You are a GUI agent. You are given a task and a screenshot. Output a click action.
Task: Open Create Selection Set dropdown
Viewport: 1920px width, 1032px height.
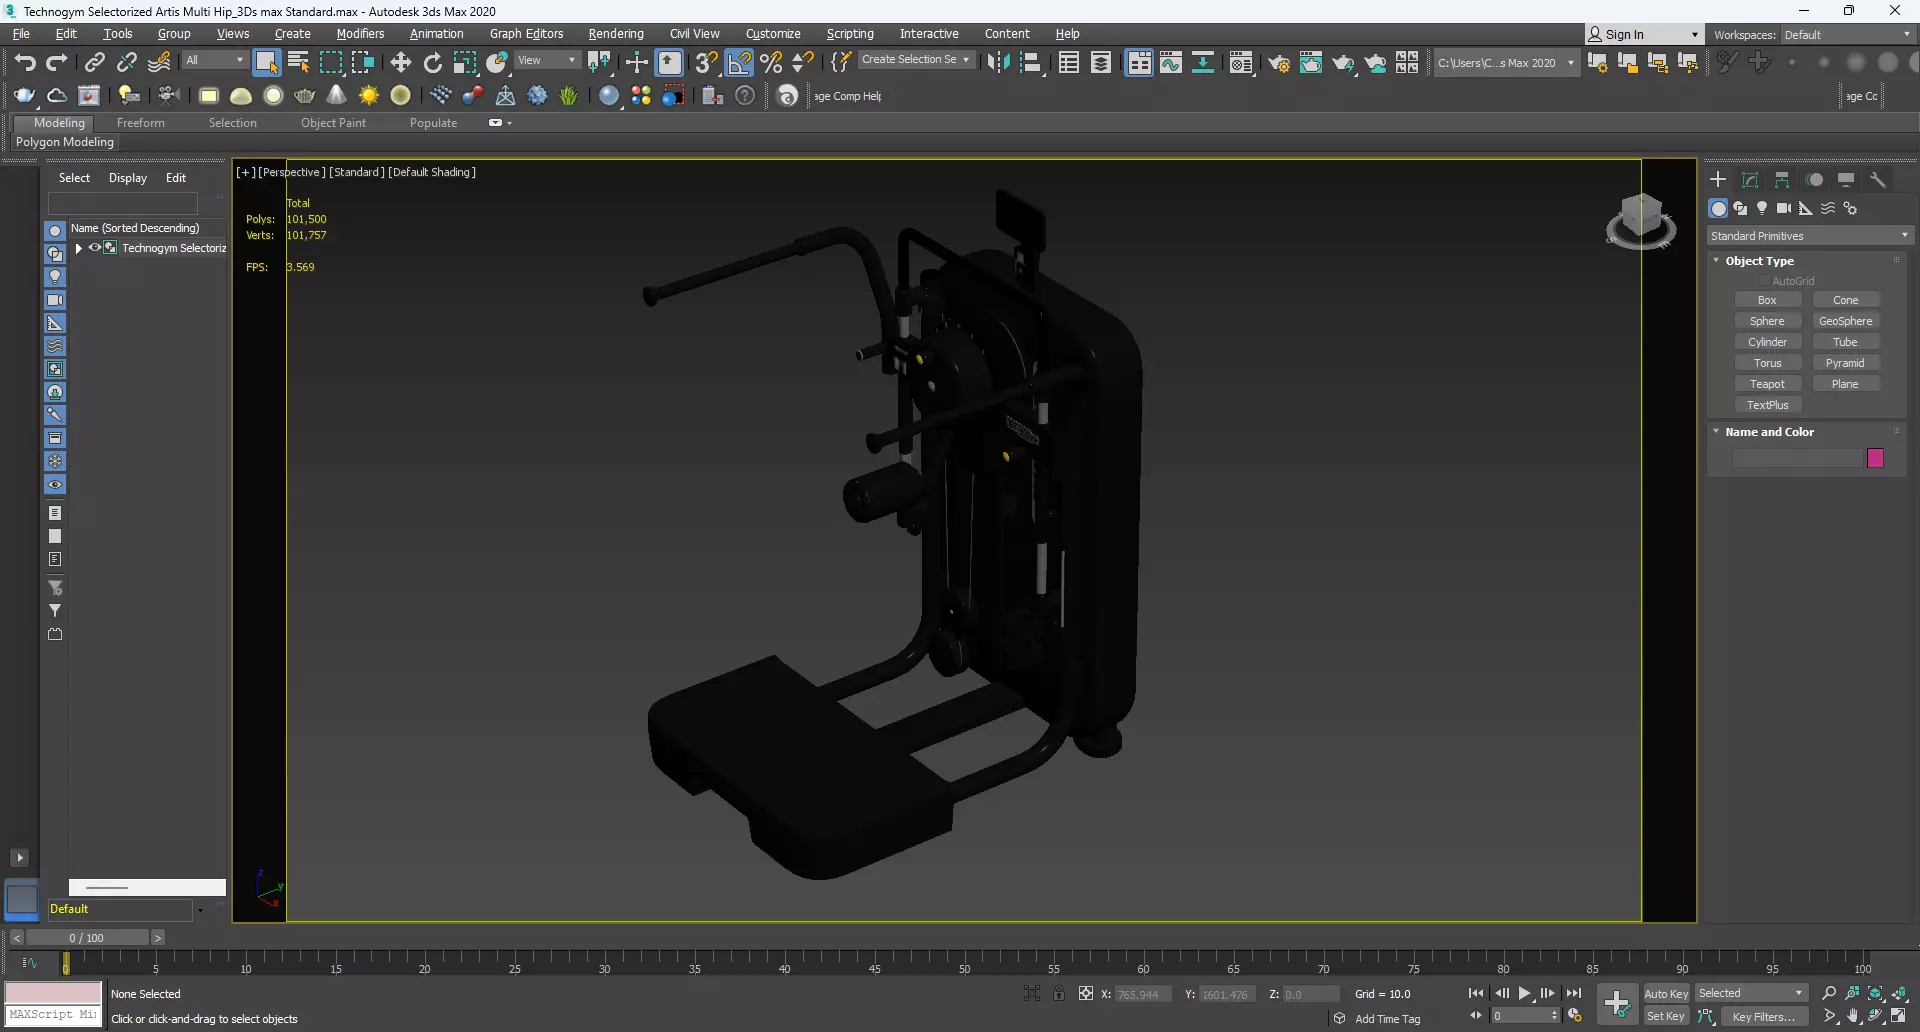(916, 60)
